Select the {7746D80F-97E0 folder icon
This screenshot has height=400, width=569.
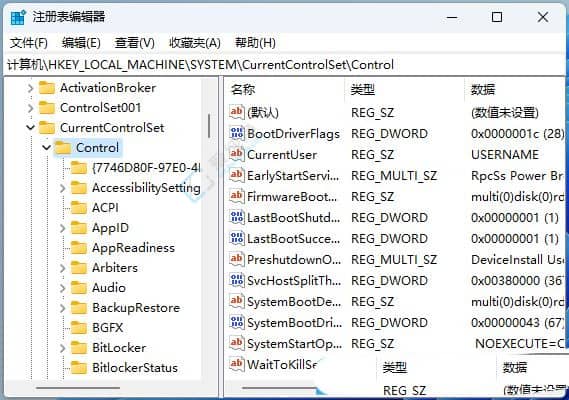(x=79, y=168)
